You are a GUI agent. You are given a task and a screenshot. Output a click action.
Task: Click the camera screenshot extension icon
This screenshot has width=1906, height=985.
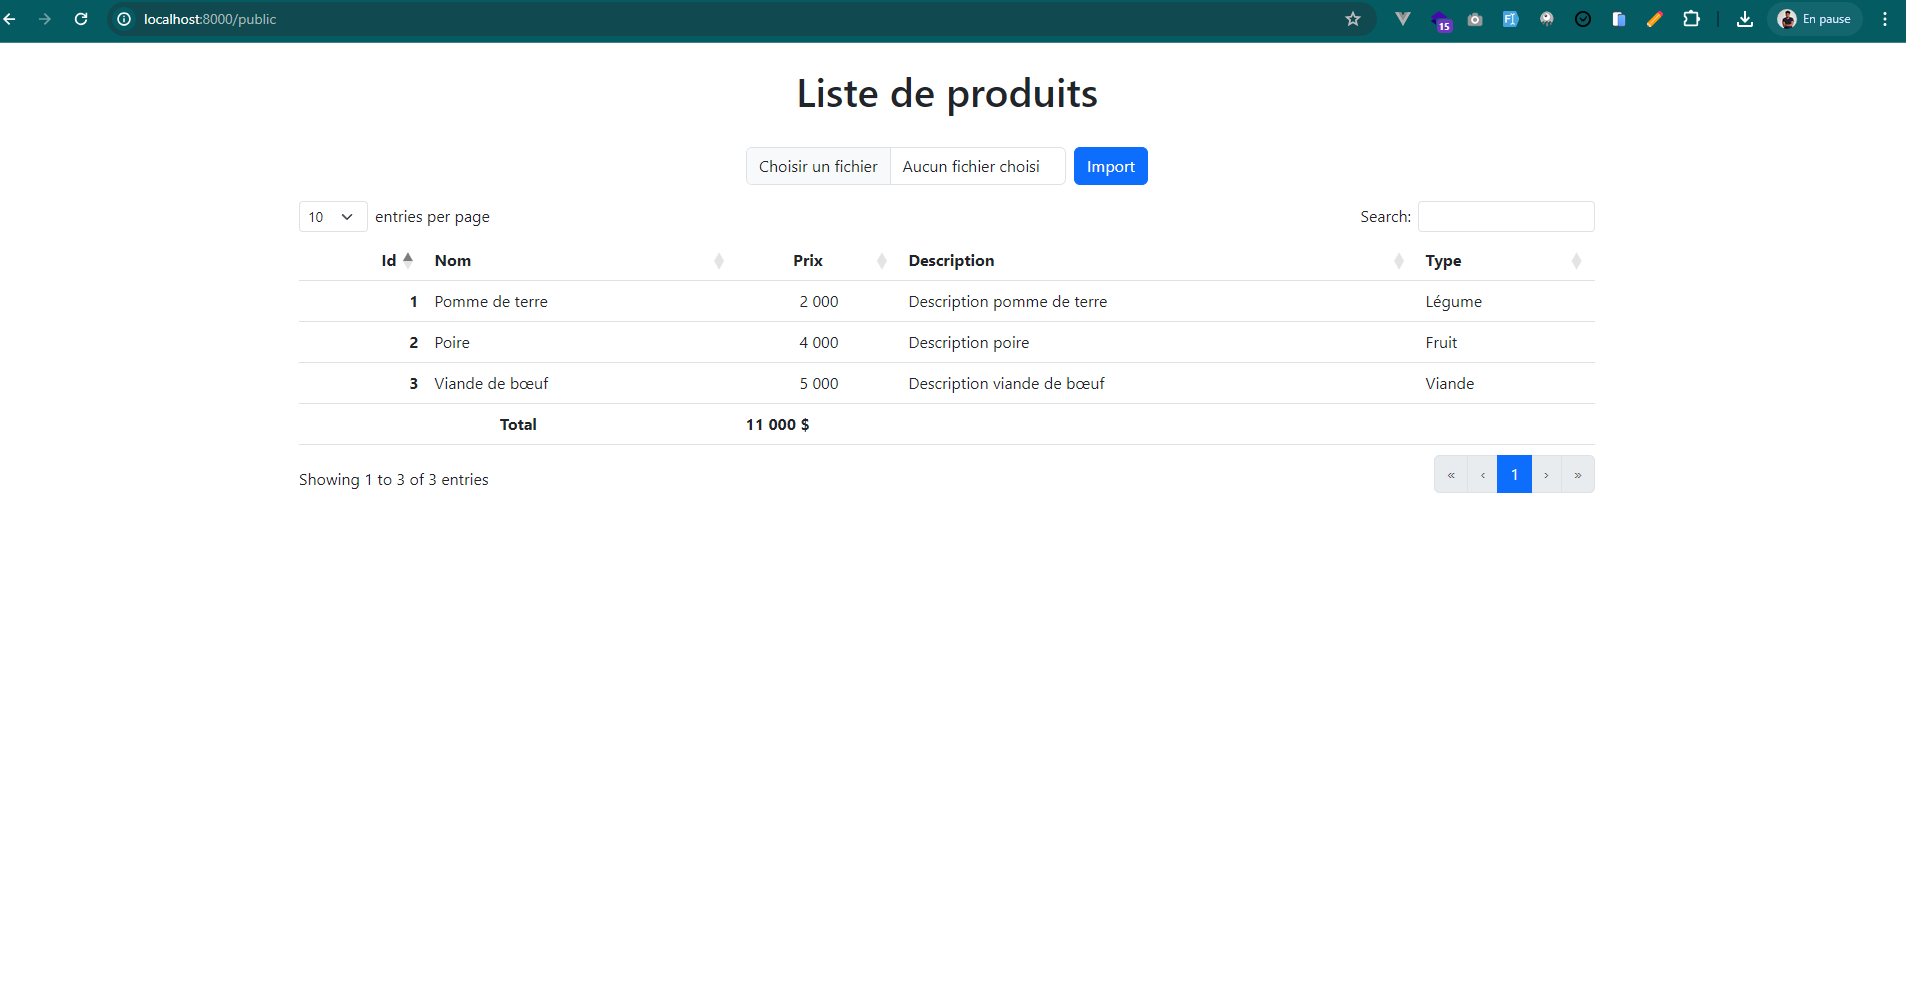(1475, 19)
